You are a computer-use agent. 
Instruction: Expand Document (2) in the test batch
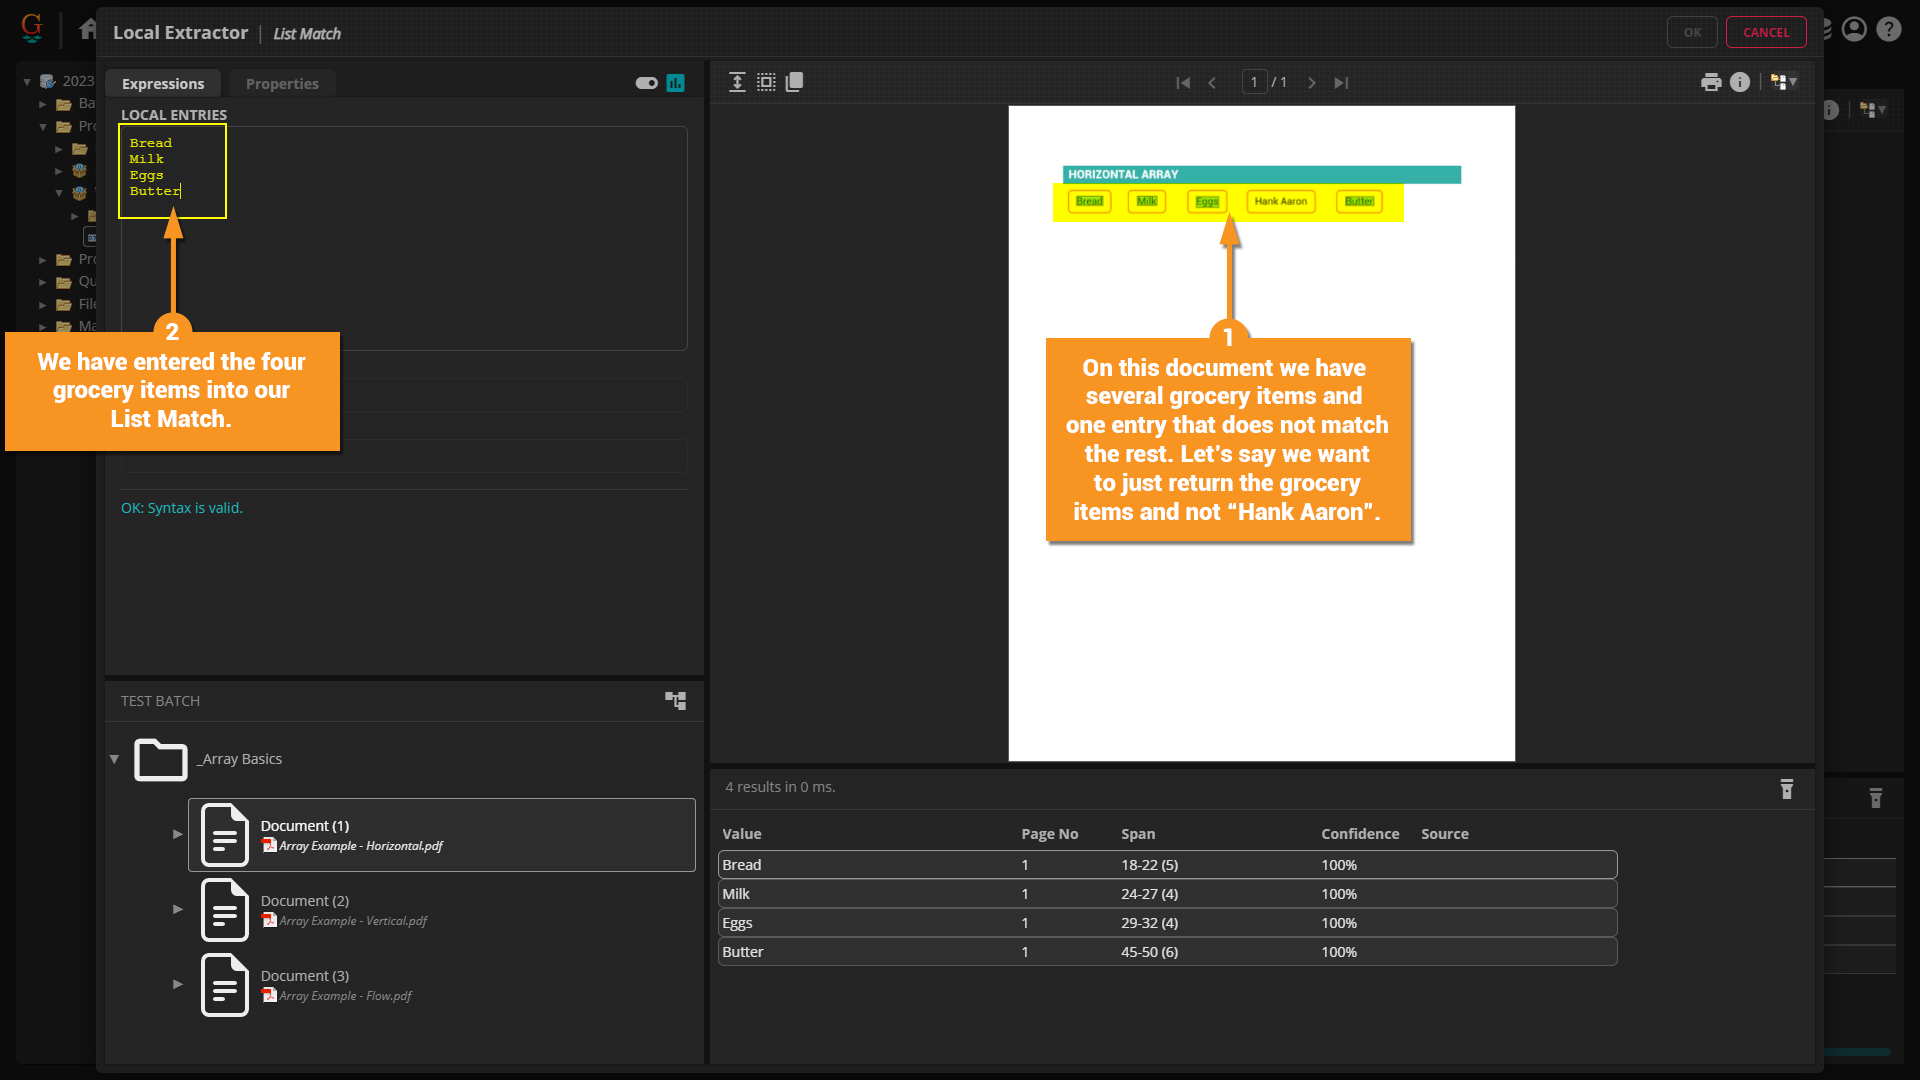click(178, 909)
